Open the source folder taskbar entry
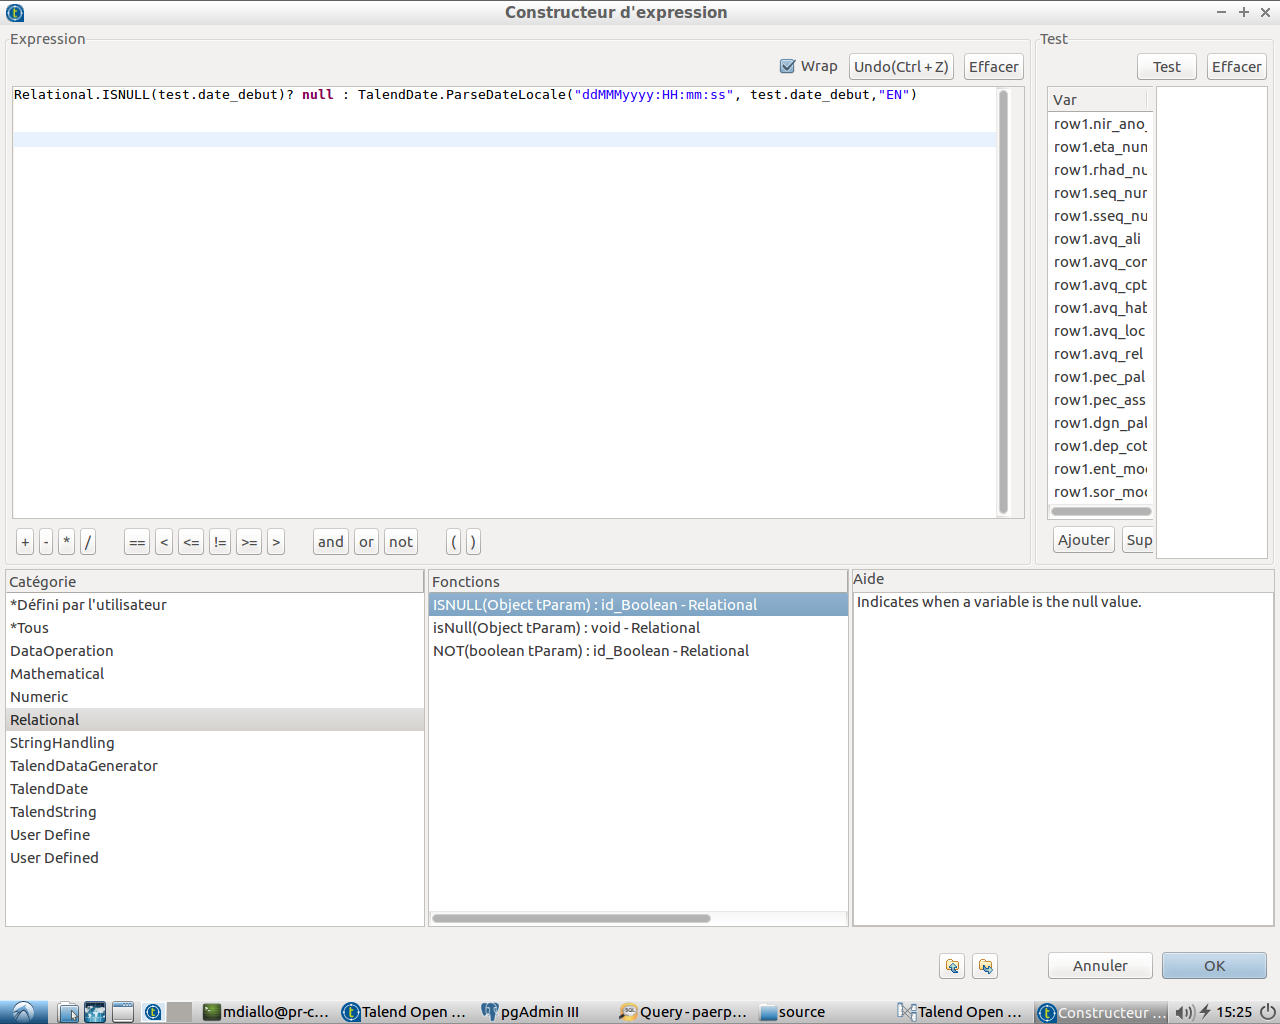1280x1024 pixels. (x=793, y=1012)
